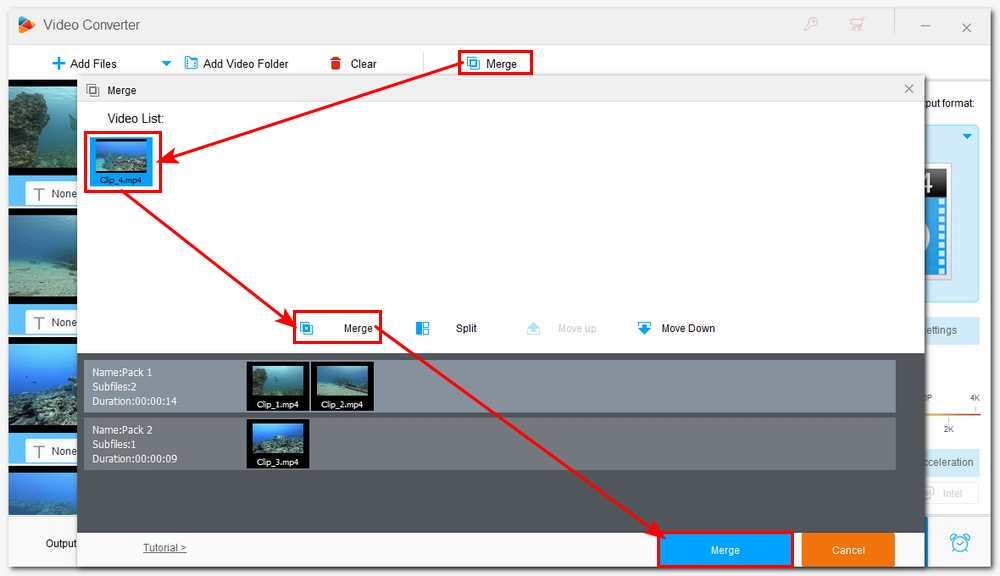Close the Merge dialog
The image size is (1000, 576).
coord(909,89)
